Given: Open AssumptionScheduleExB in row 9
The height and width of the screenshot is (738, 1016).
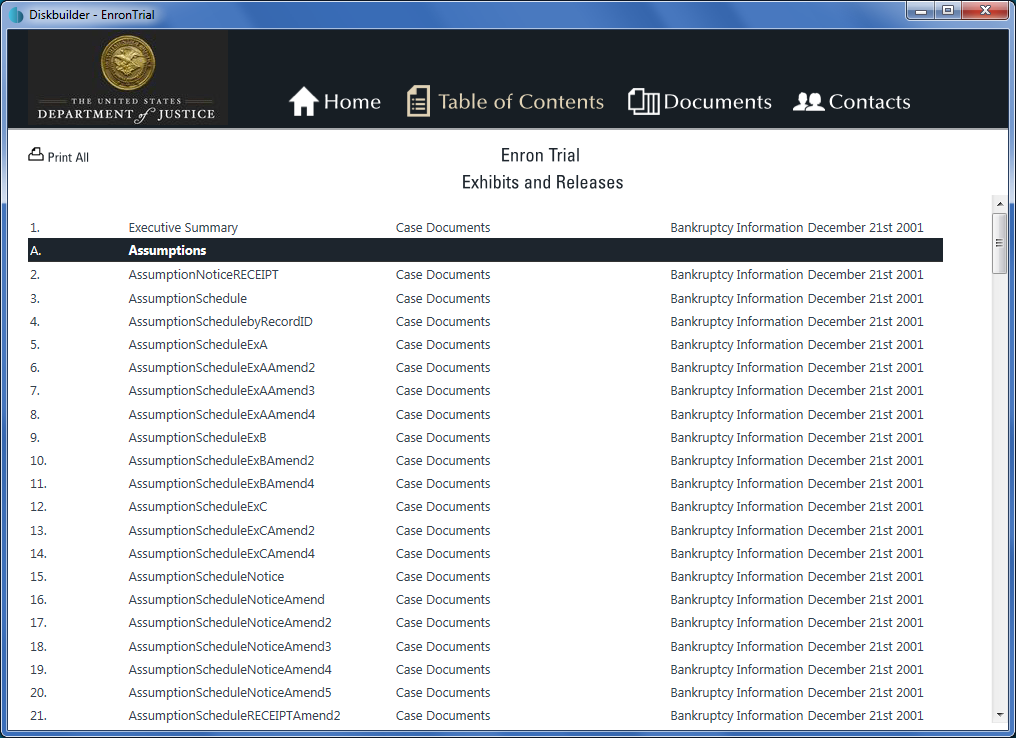Looking at the screenshot, I should (x=198, y=438).
